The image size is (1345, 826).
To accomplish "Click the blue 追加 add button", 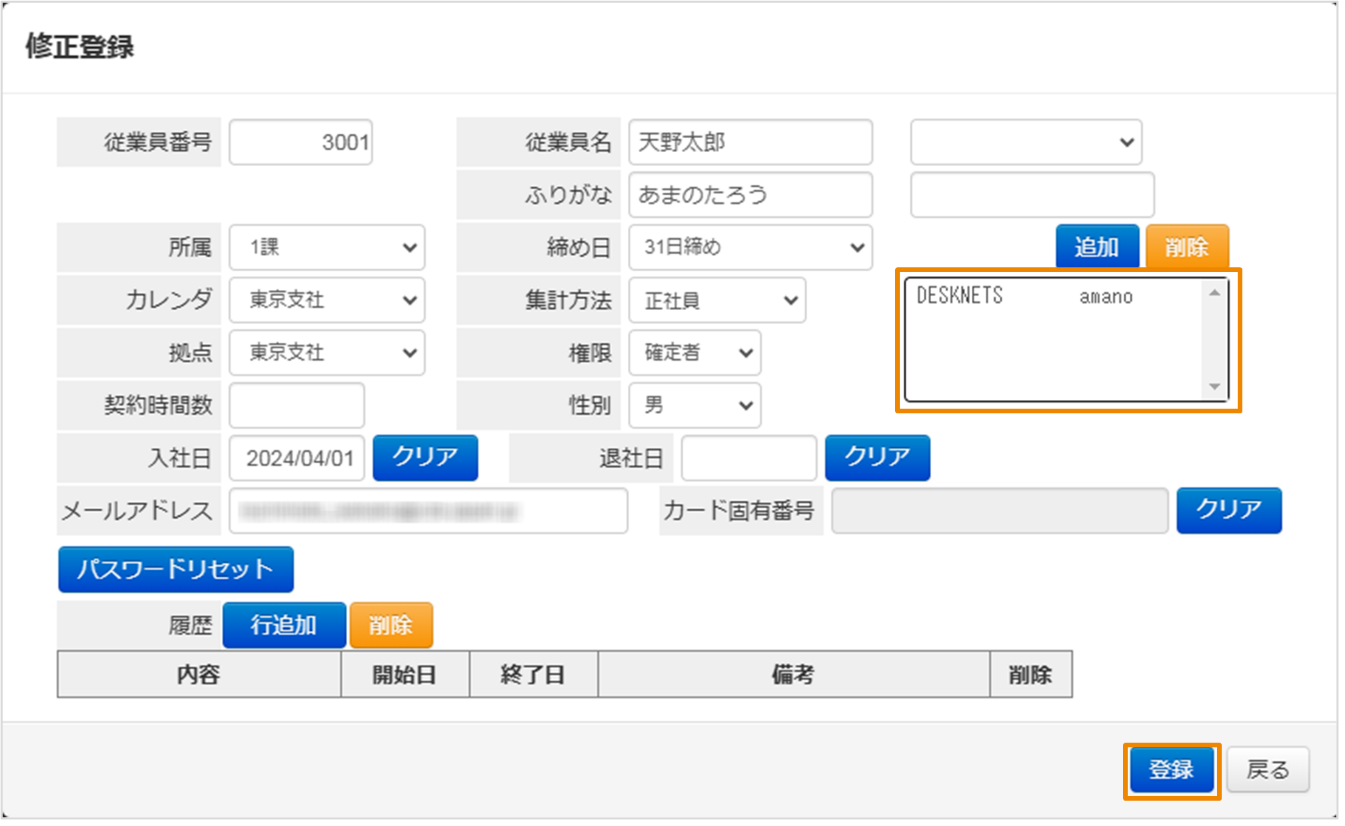I will 1096,246.
